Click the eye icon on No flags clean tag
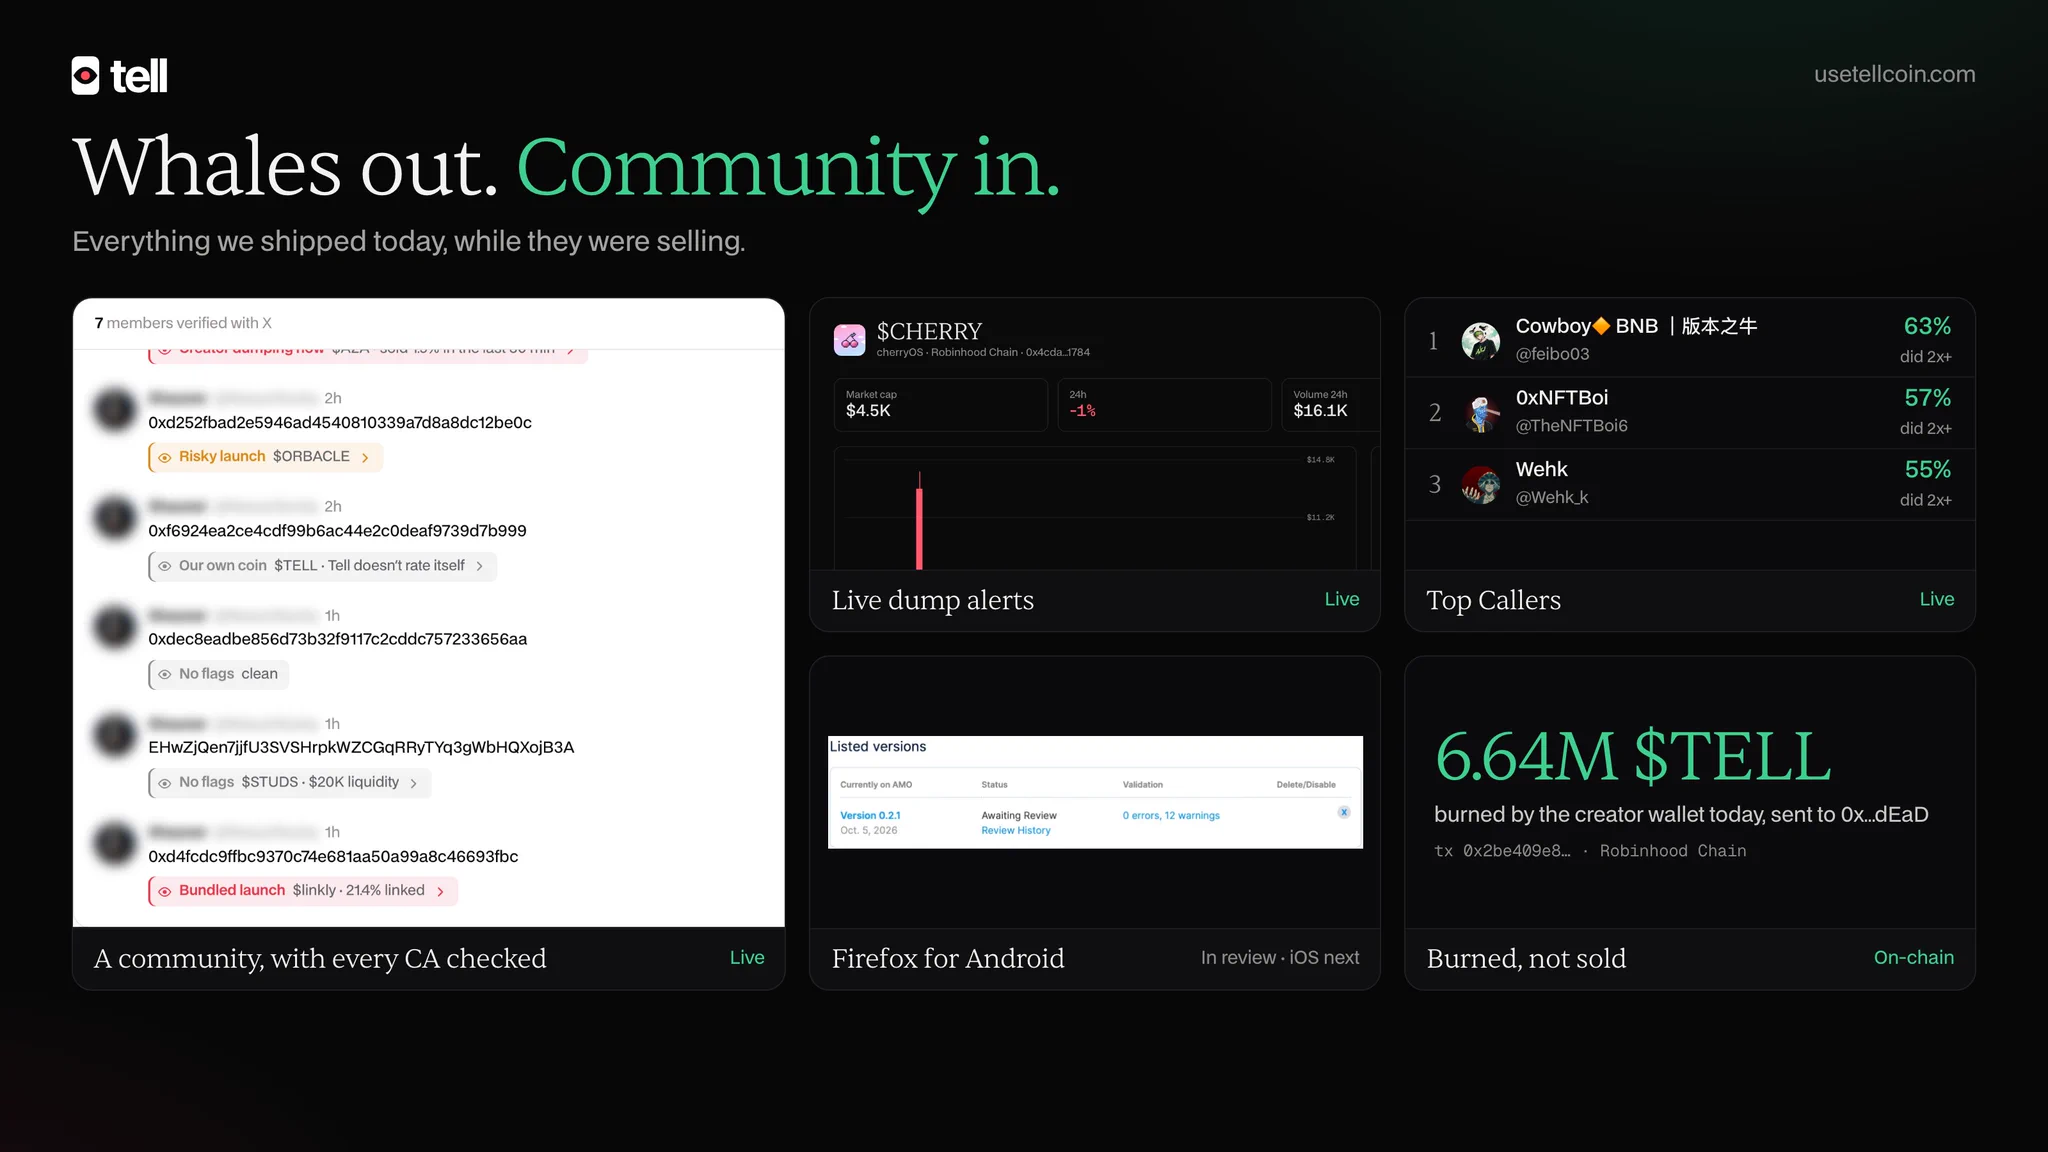This screenshot has height=1152, width=2048. click(x=165, y=674)
